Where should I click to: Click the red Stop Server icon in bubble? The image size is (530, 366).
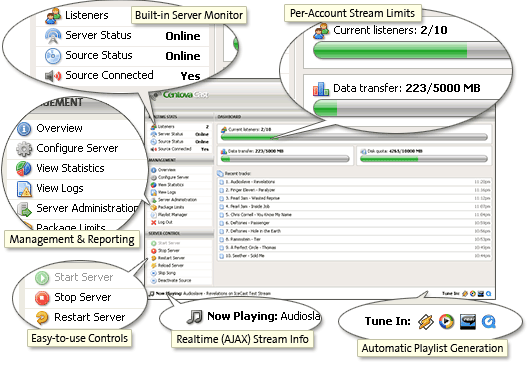click(42, 297)
